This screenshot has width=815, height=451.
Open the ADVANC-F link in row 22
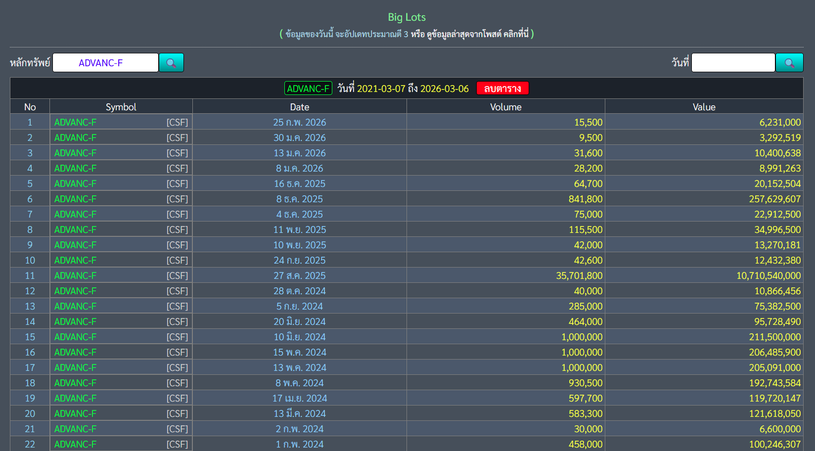click(75, 444)
